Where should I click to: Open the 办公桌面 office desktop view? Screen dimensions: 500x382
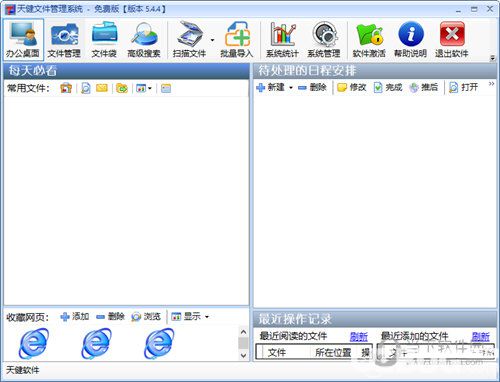click(23, 39)
